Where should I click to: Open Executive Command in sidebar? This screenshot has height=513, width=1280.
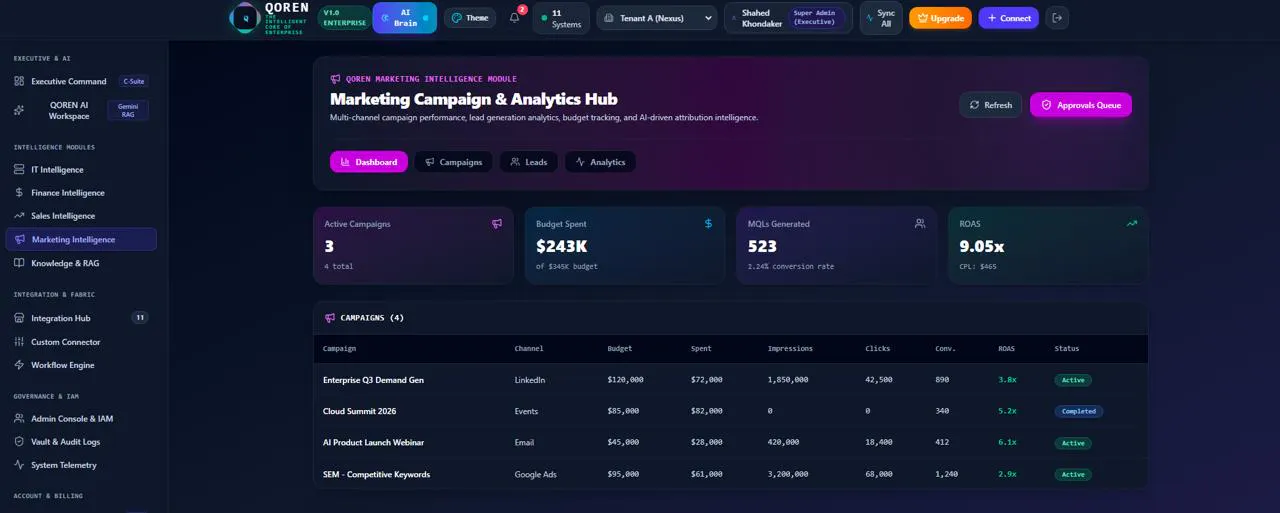(81, 81)
